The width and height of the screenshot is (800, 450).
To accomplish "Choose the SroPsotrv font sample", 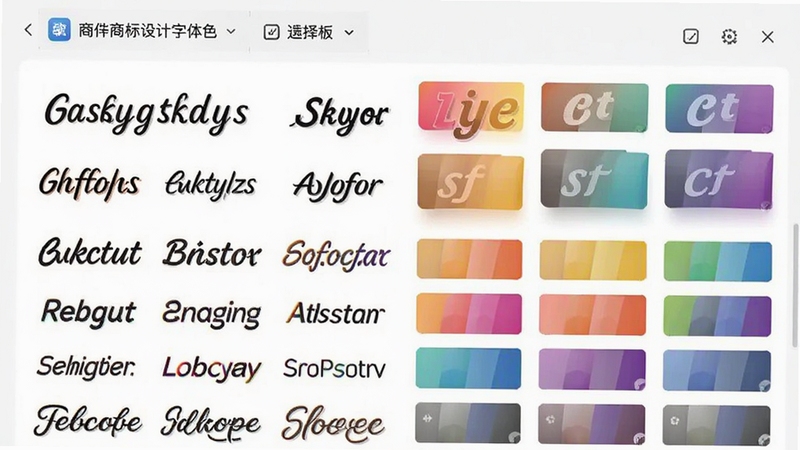I will tap(335, 368).
